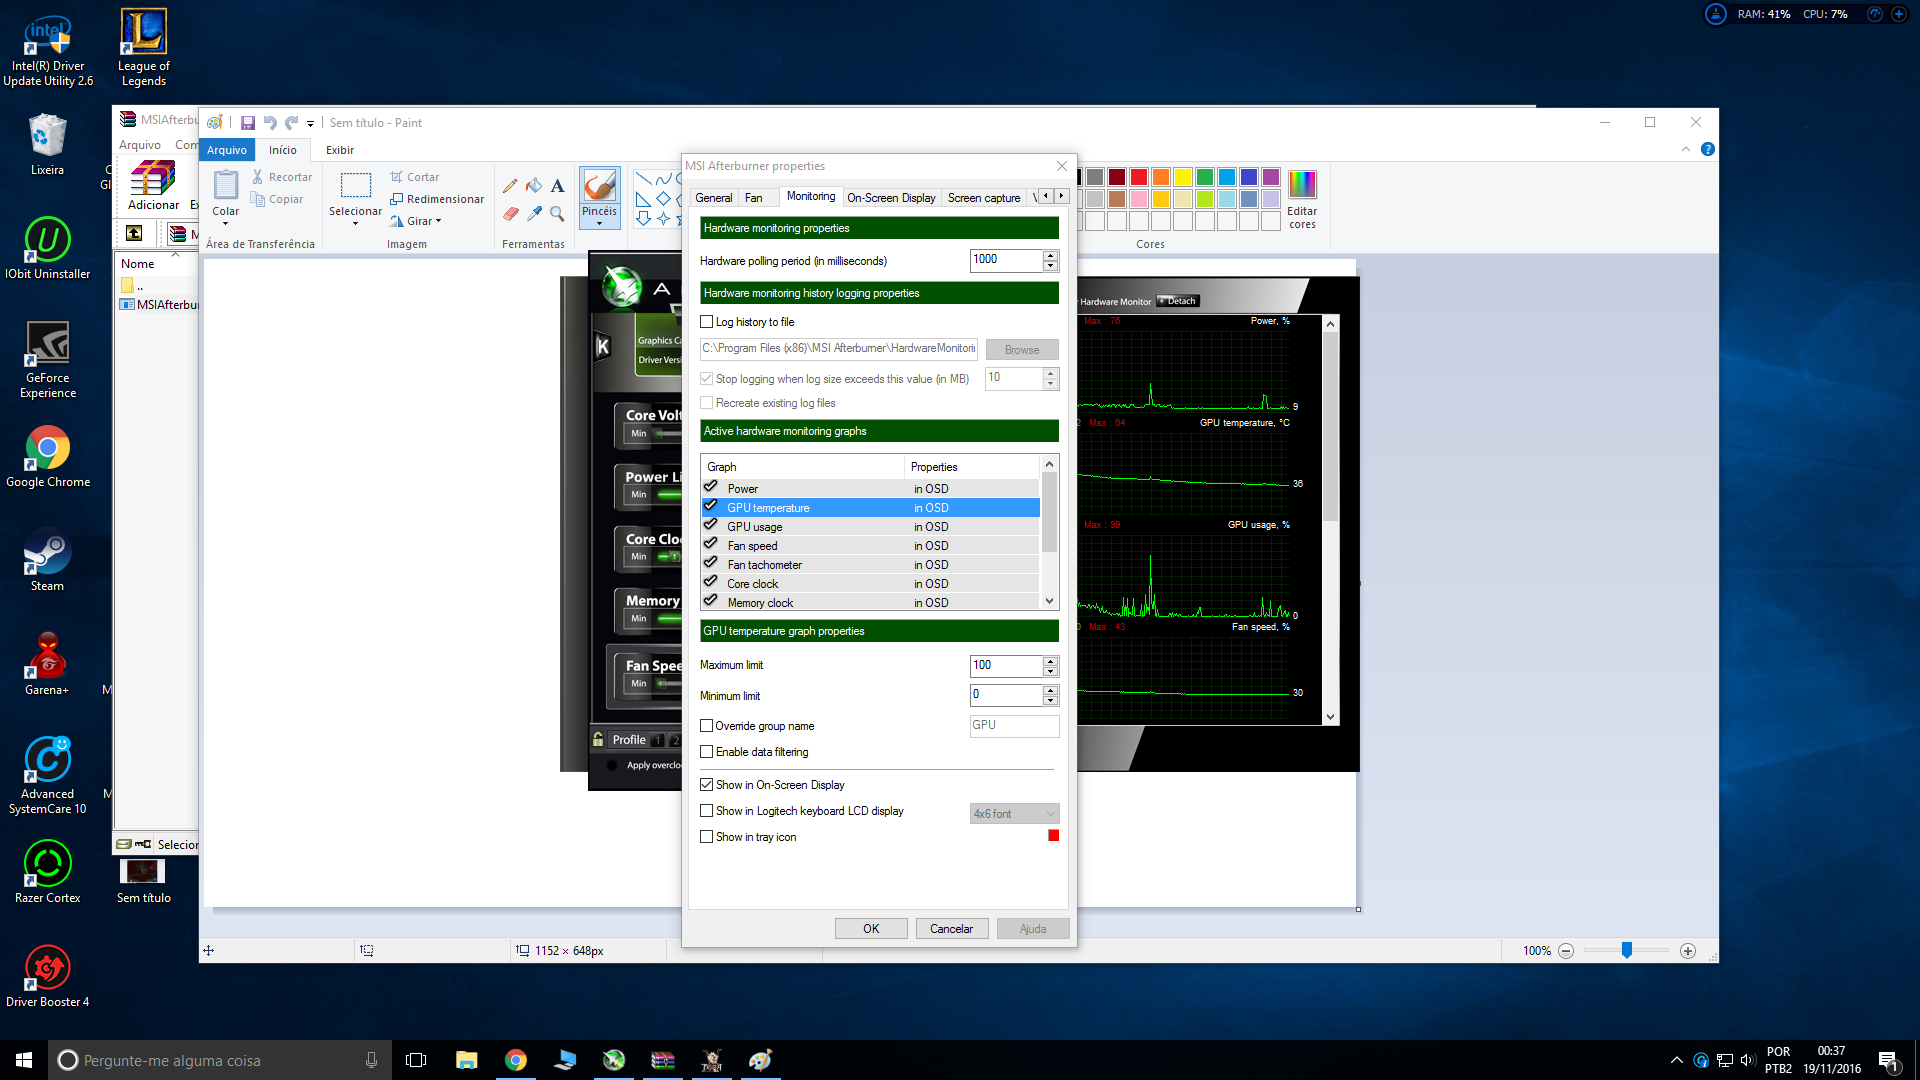Click the Detach button on Hardware Monitor
This screenshot has height=1080, width=1920.
point(1177,301)
